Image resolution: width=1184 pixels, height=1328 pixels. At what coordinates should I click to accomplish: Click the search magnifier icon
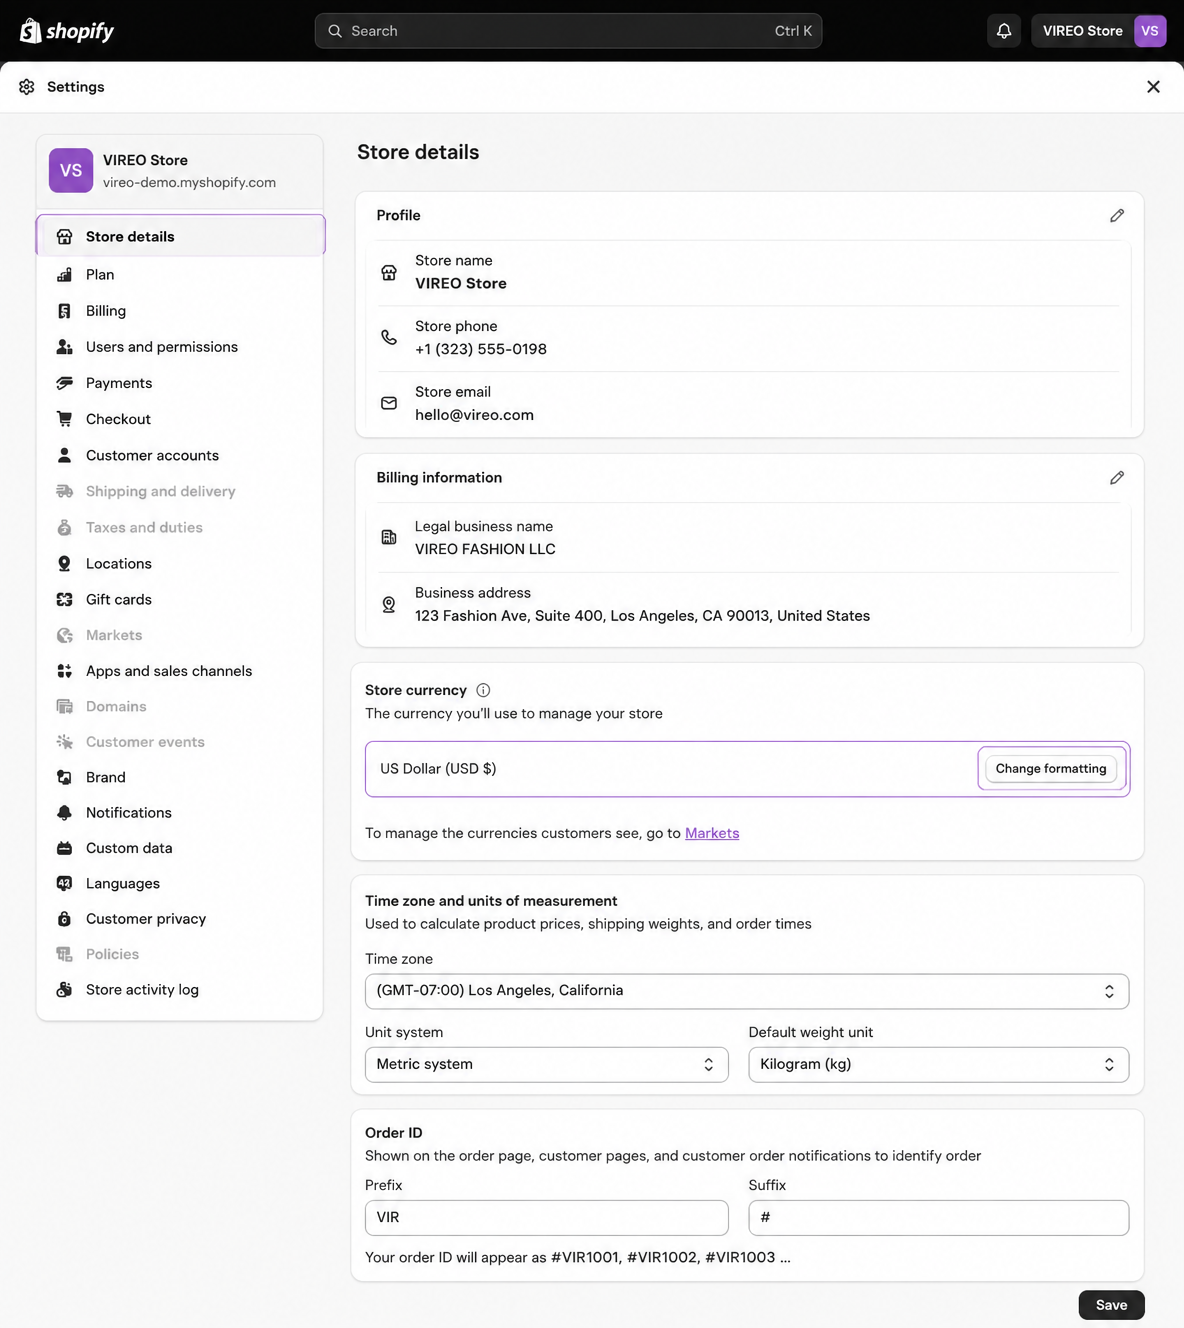[335, 31]
